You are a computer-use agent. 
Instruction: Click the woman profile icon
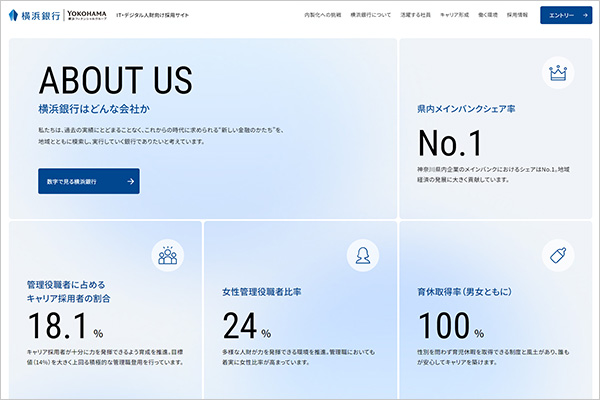pos(363,255)
